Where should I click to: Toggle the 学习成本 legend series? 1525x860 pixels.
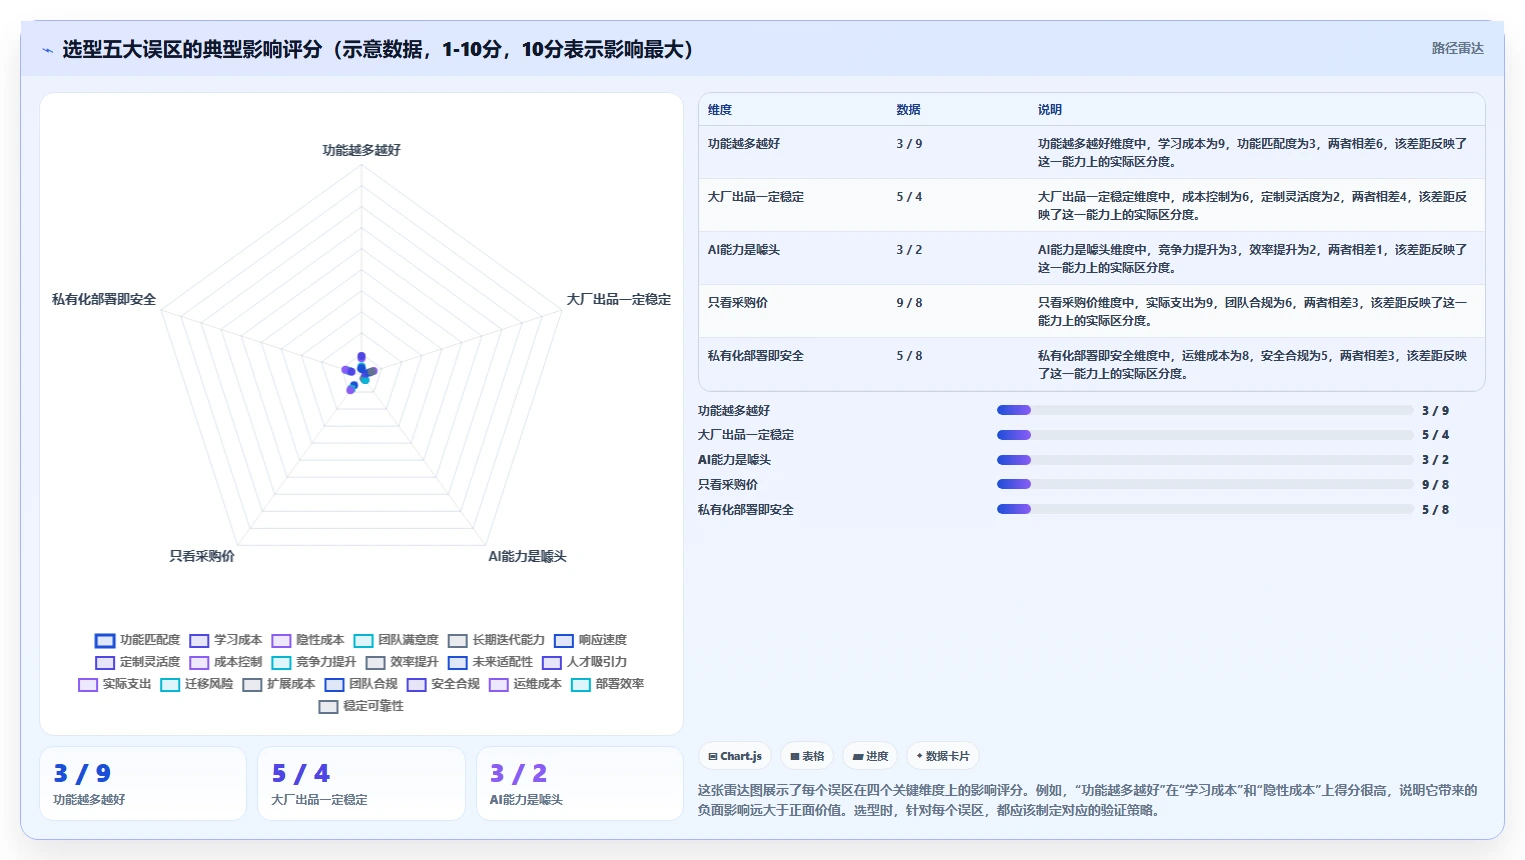[226, 640]
